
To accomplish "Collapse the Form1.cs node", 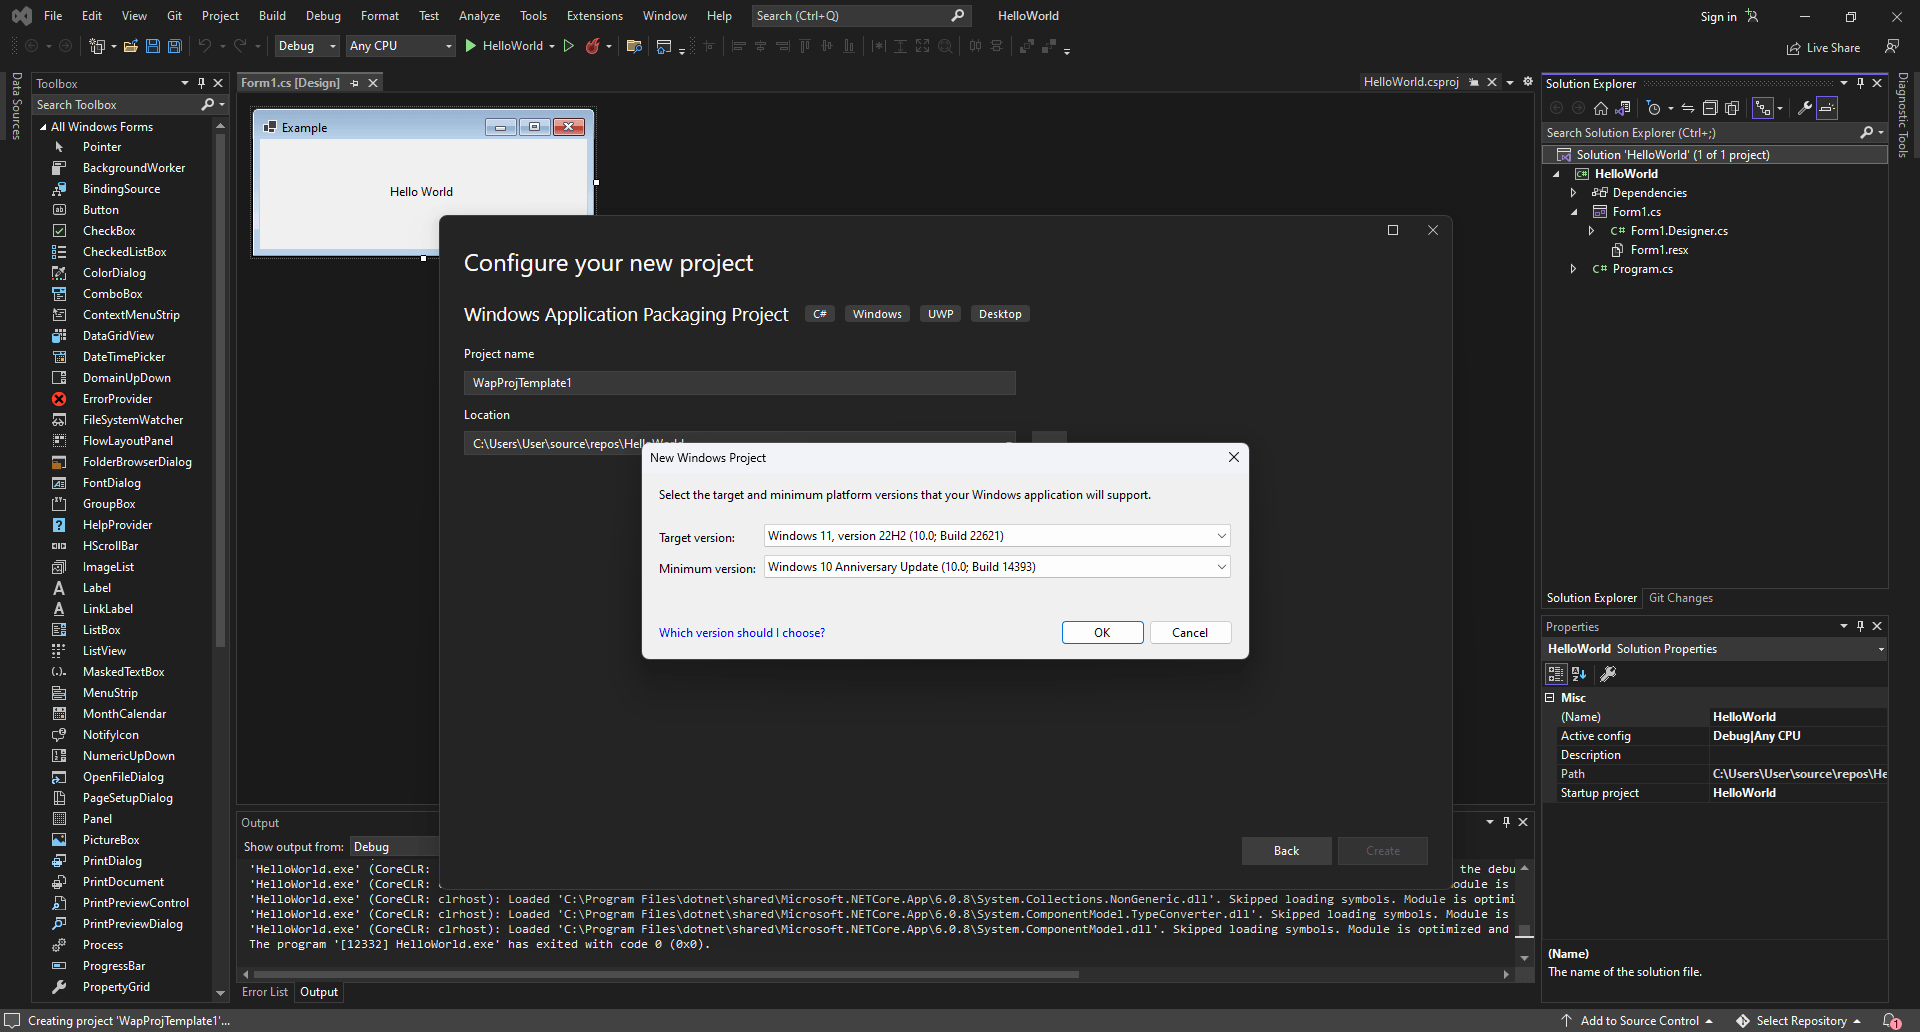I will (1574, 212).
